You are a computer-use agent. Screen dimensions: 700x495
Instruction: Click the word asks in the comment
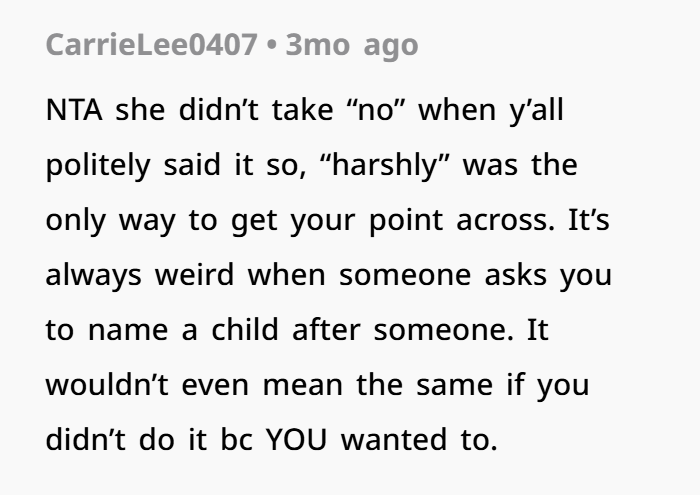516,275
